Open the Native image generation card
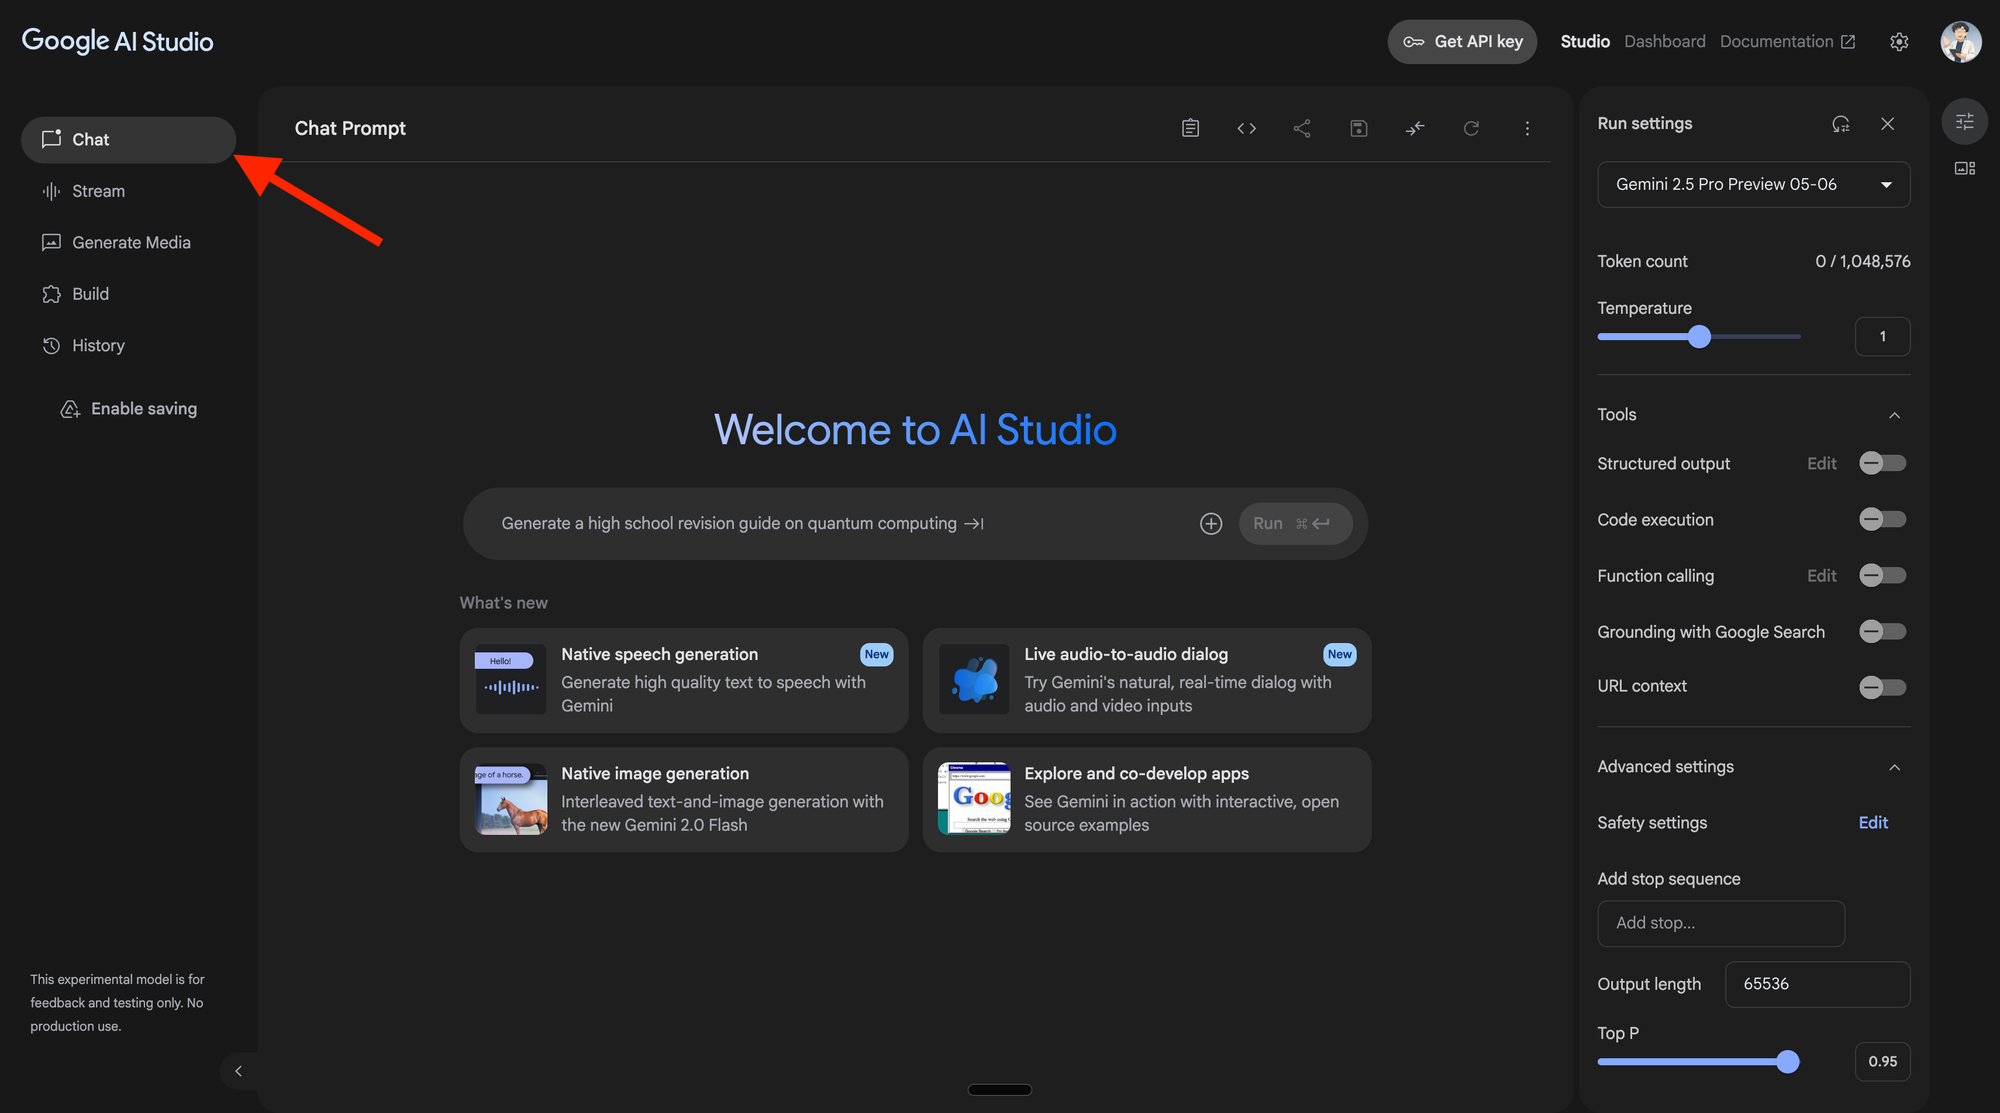2000x1113 pixels. [x=684, y=800]
